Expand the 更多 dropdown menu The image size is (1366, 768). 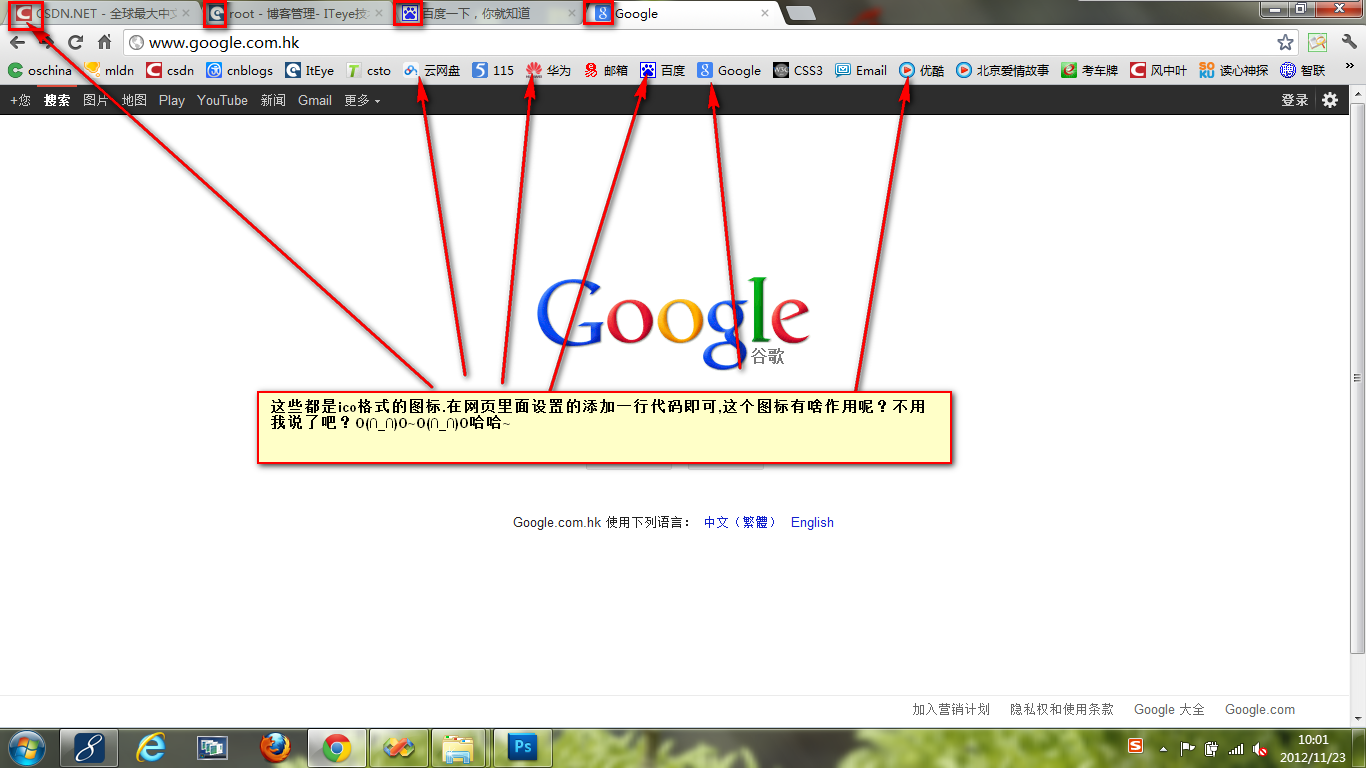[362, 100]
